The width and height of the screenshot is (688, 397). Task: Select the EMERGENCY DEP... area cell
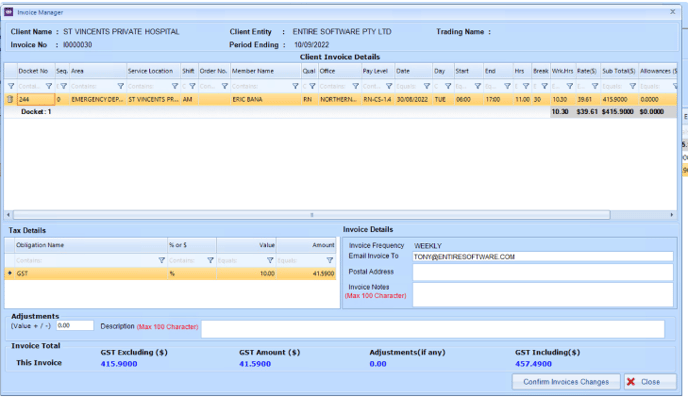point(98,100)
